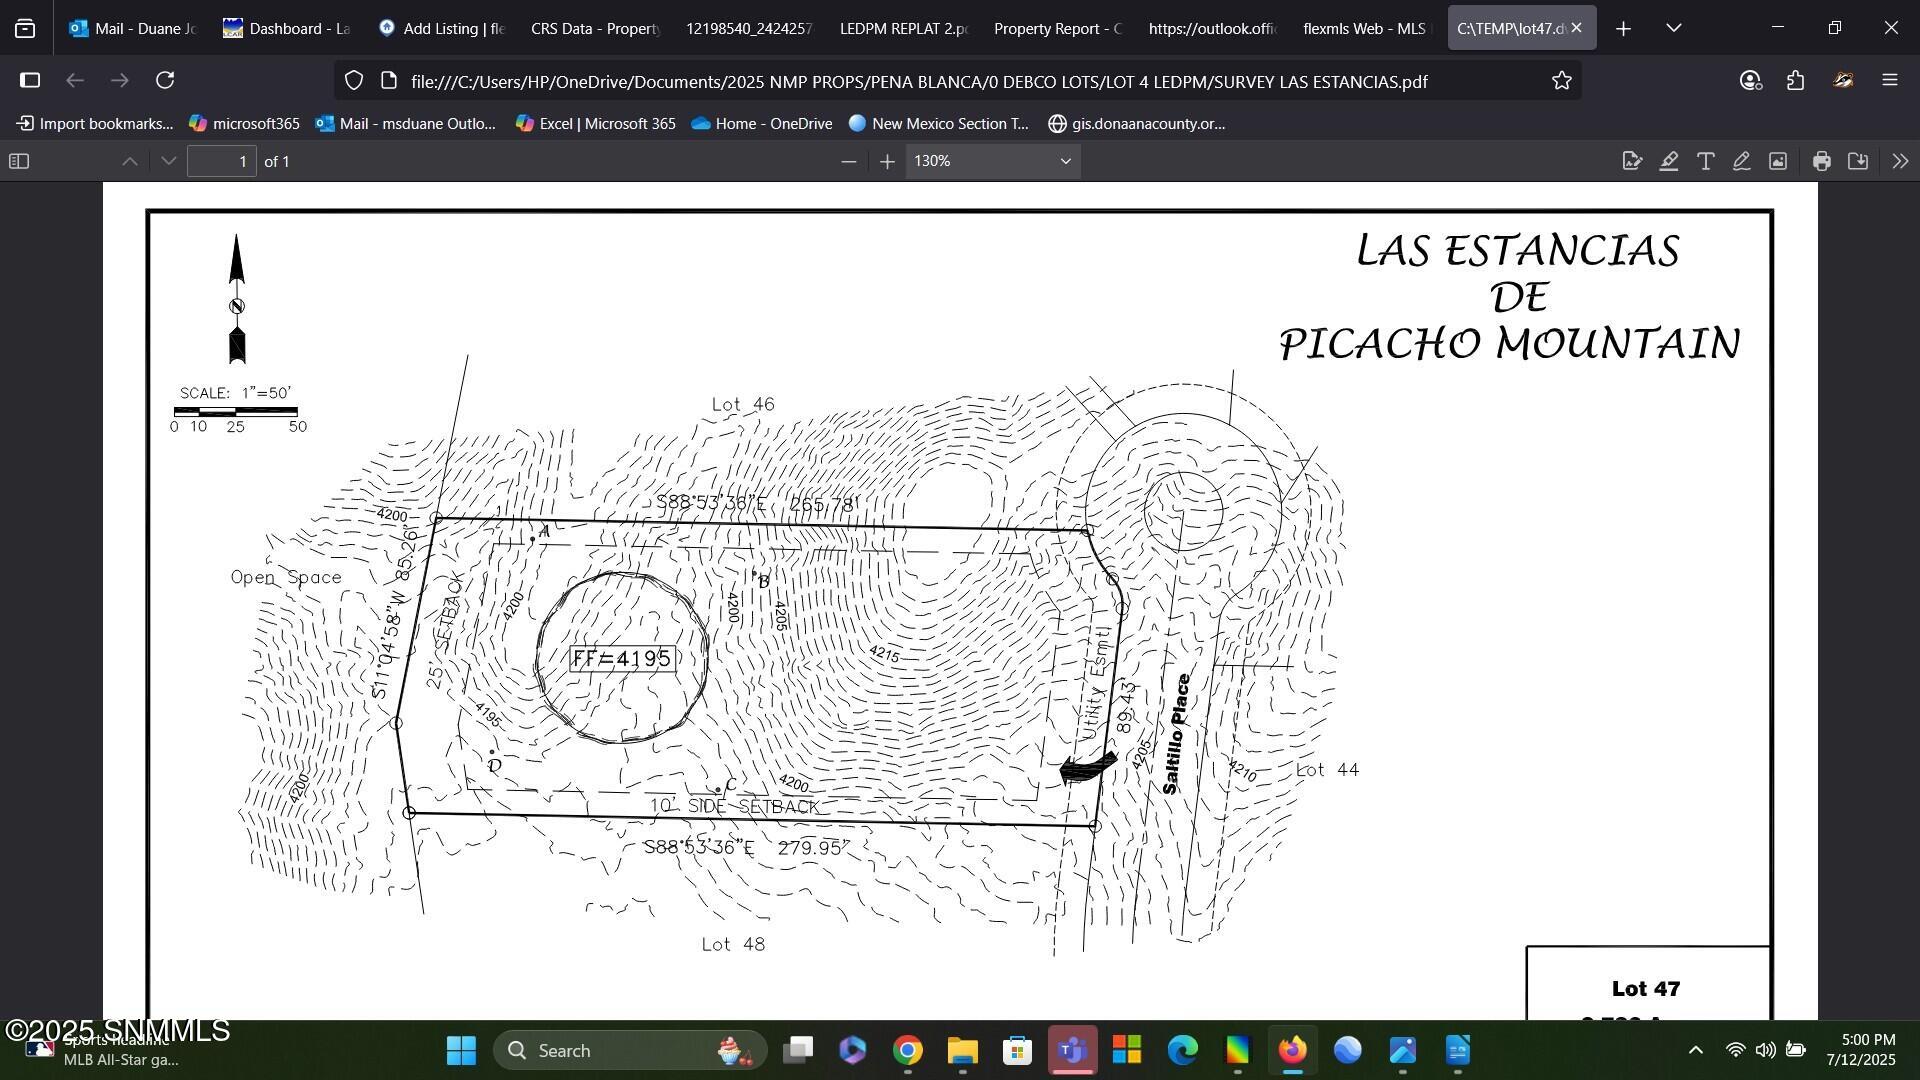Print the survey PDF

coord(1820,160)
